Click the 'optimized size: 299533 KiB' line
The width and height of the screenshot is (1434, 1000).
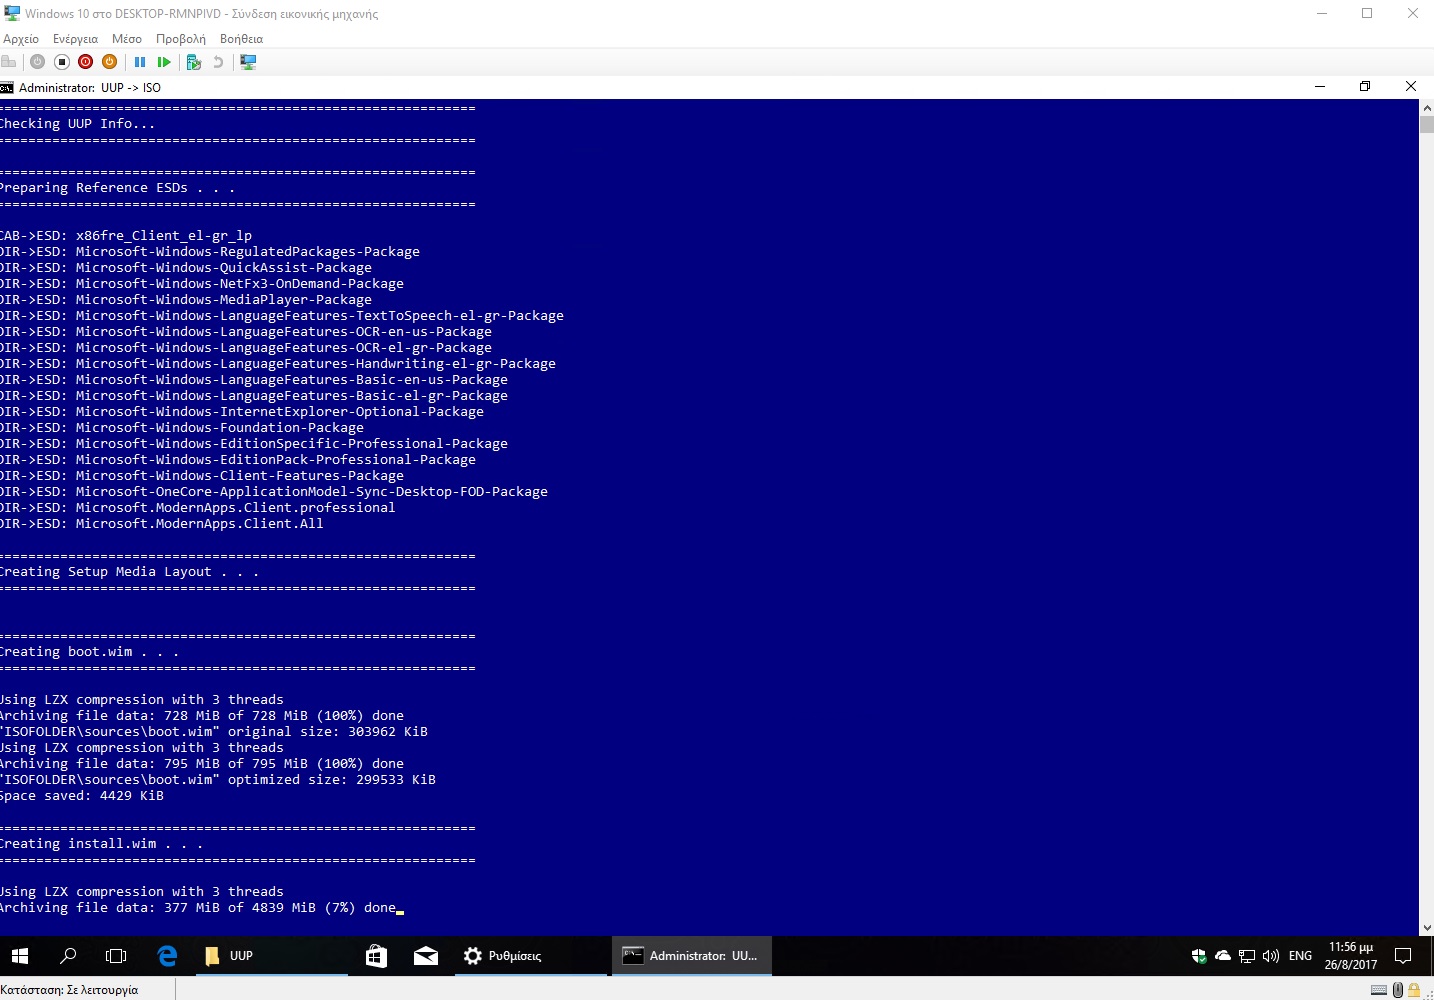218,780
